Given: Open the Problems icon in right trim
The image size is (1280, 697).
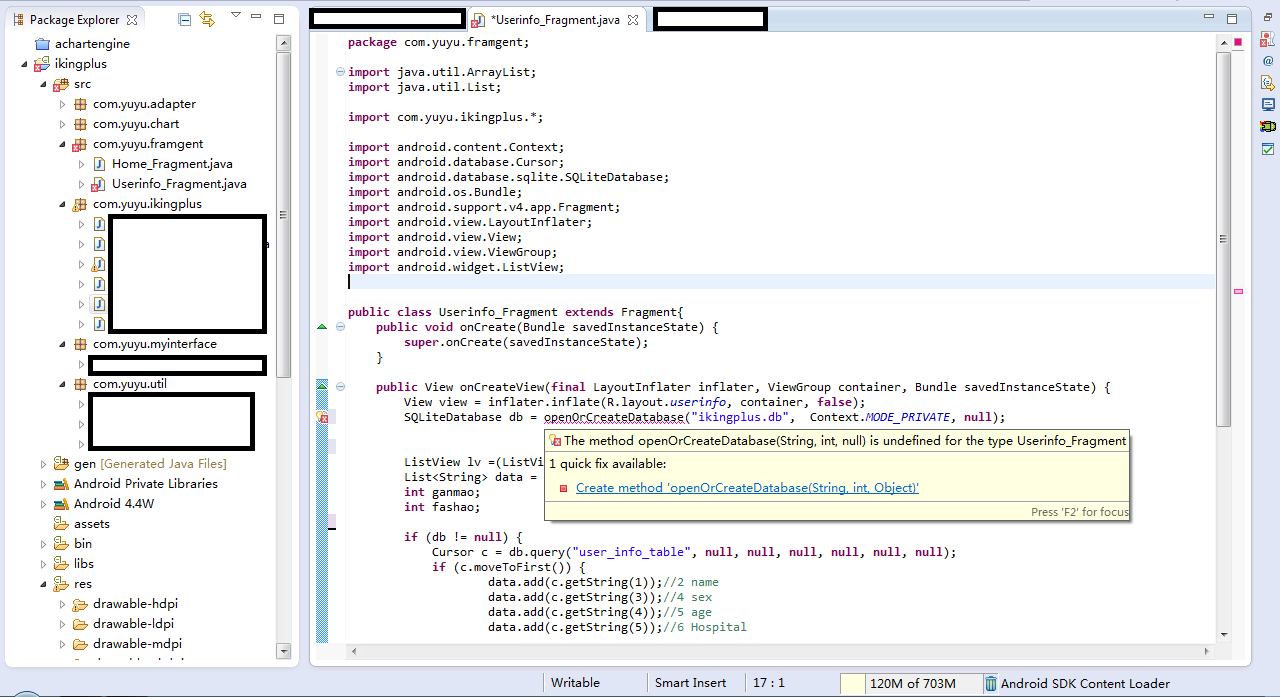Looking at the screenshot, I should coord(1268,40).
